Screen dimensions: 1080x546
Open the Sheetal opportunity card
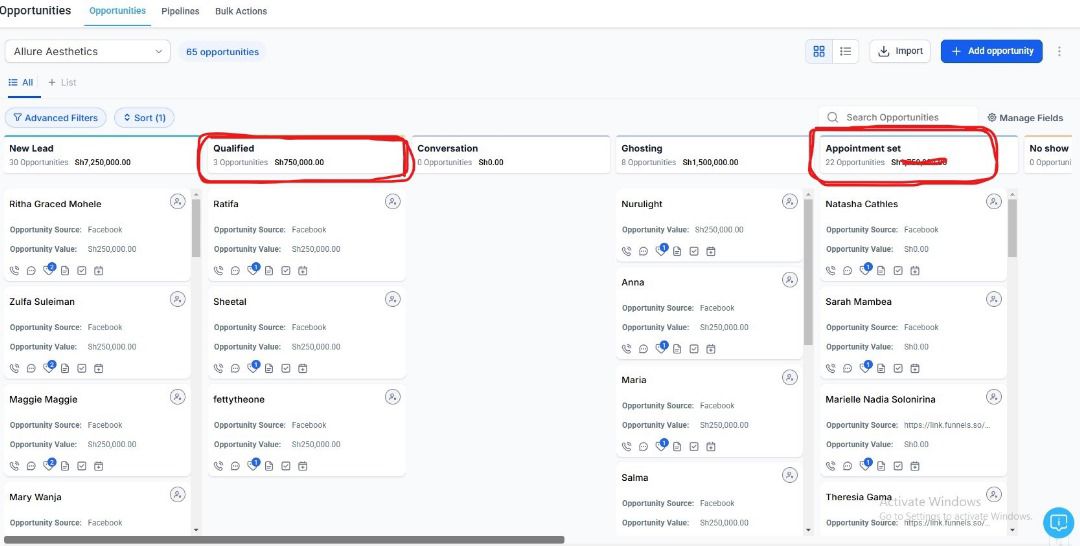pos(307,333)
